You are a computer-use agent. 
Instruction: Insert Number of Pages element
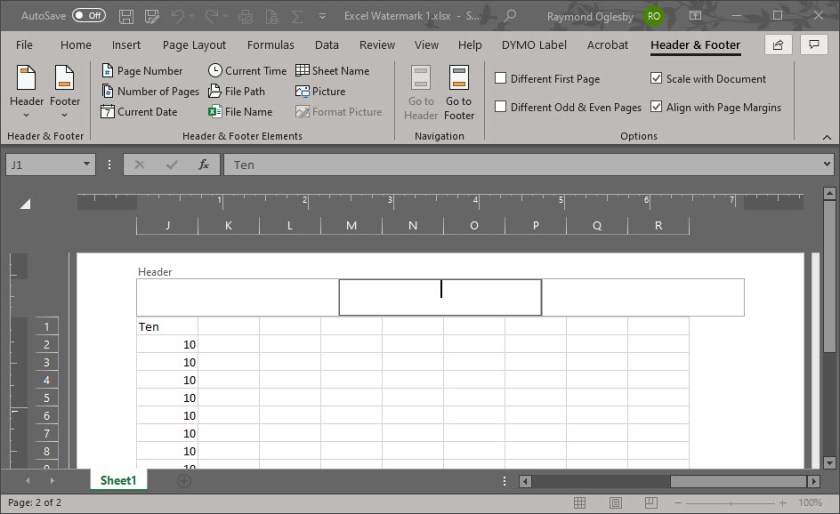click(x=150, y=91)
